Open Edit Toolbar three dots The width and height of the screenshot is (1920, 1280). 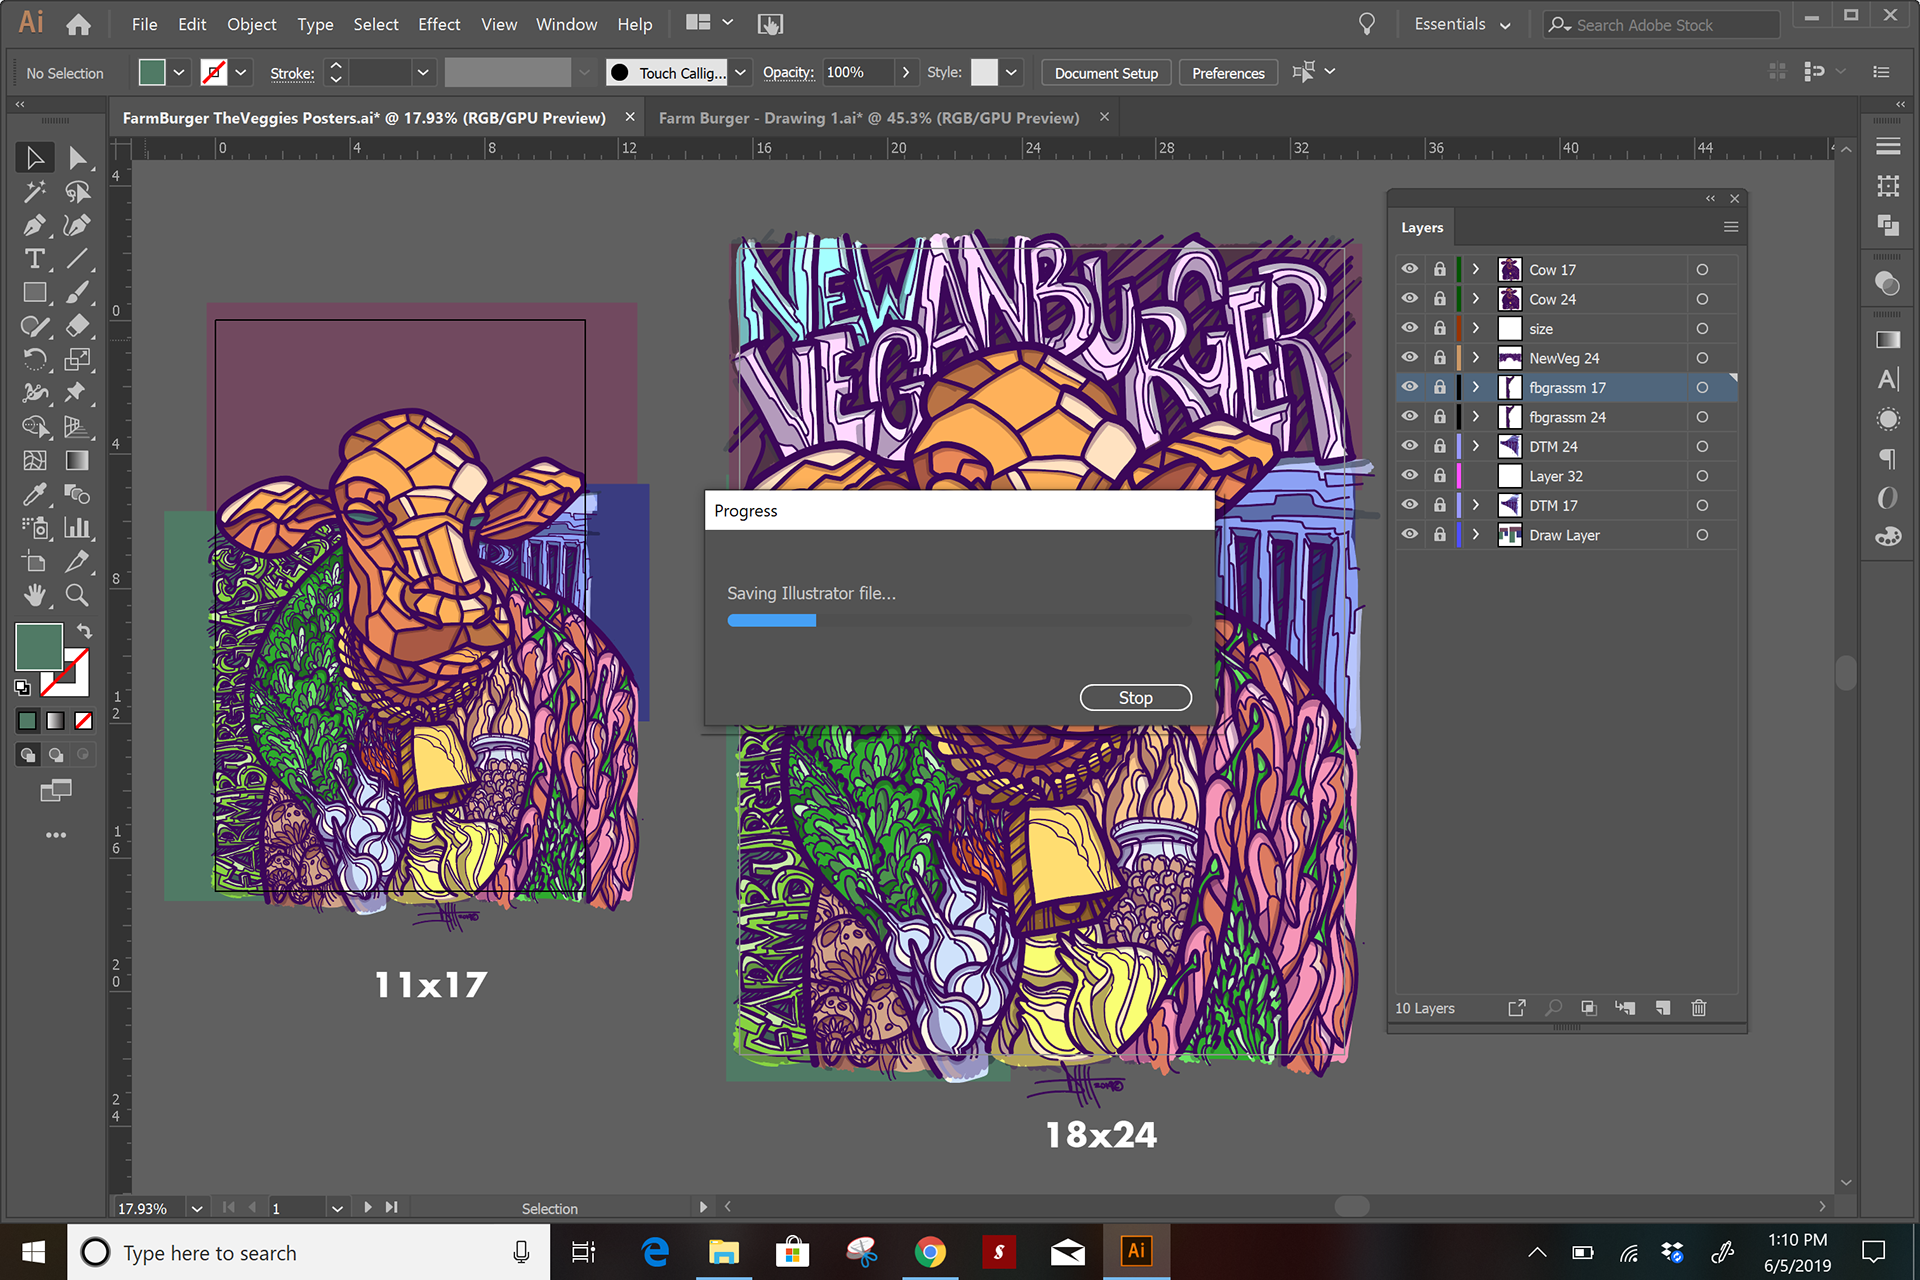[56, 835]
